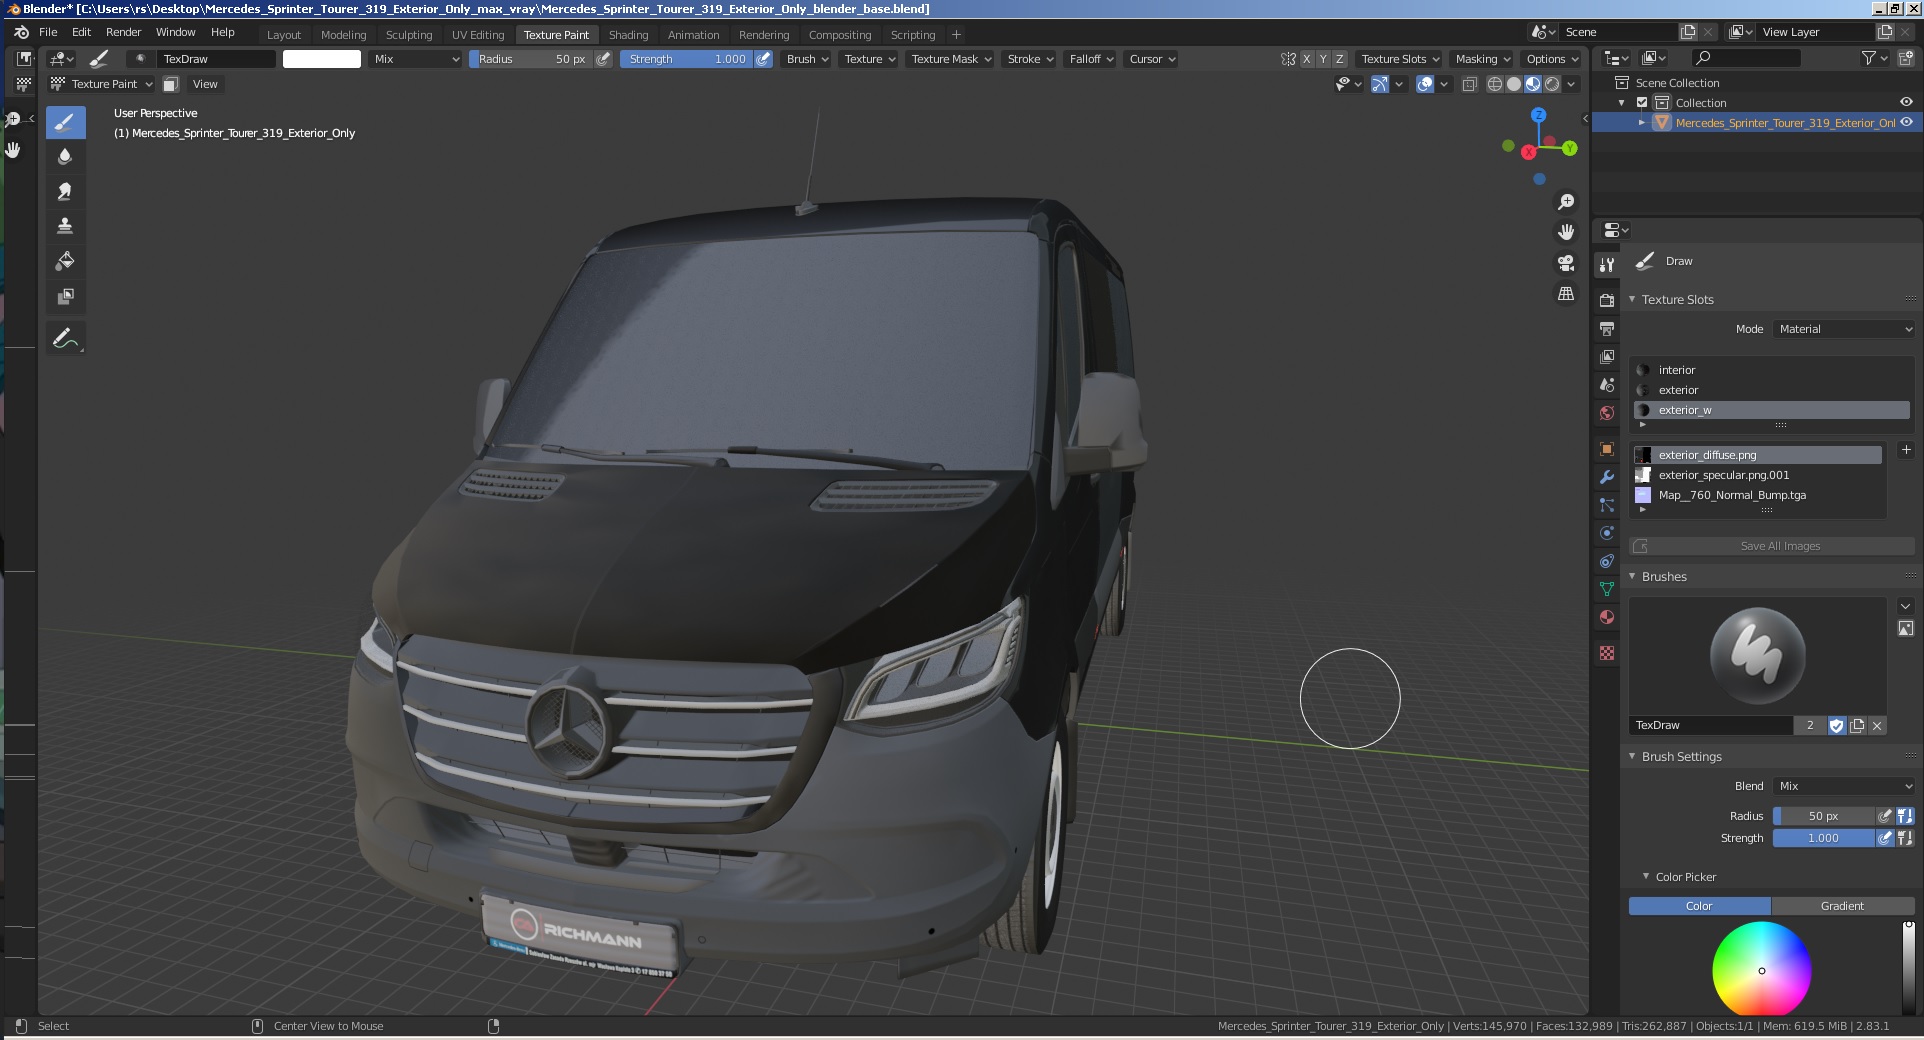Image resolution: width=1924 pixels, height=1040 pixels.
Task: Open Modifiers properties tab
Action: [x=1607, y=477]
